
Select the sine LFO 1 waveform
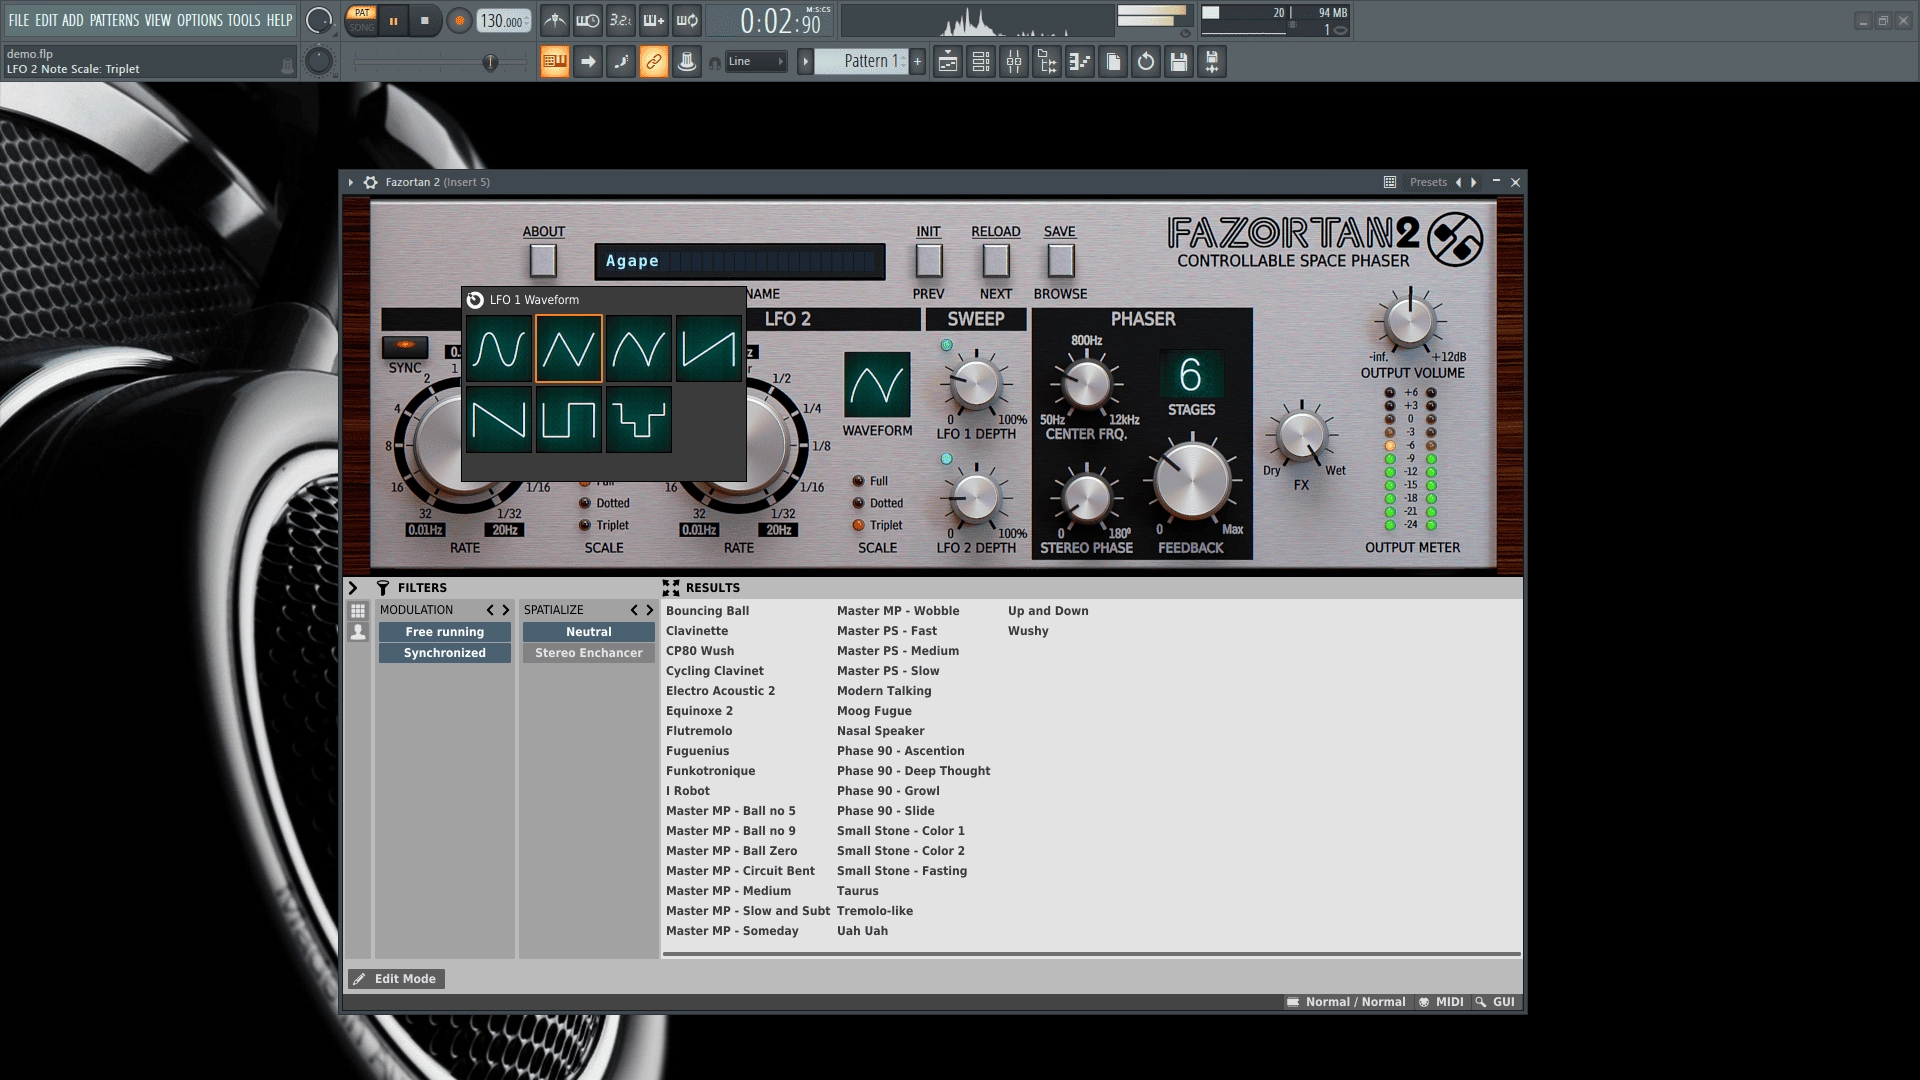coord(499,349)
